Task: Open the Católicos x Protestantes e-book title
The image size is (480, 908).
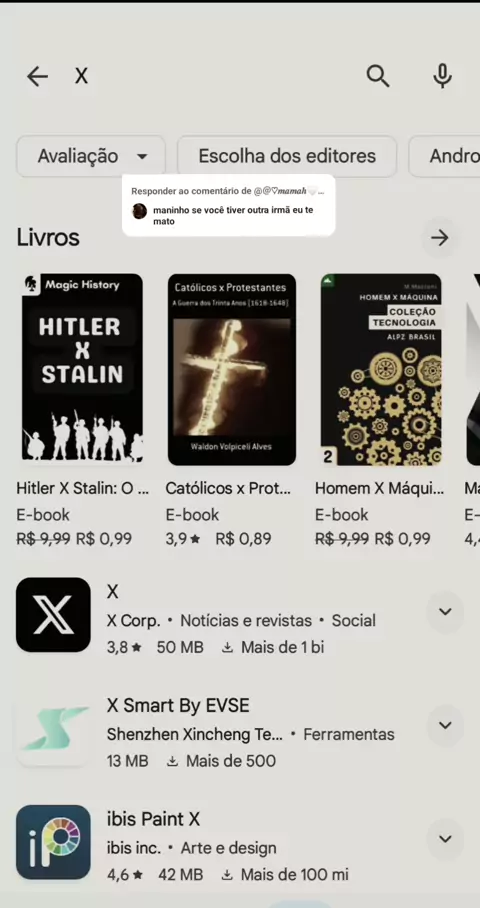Action: pos(228,488)
